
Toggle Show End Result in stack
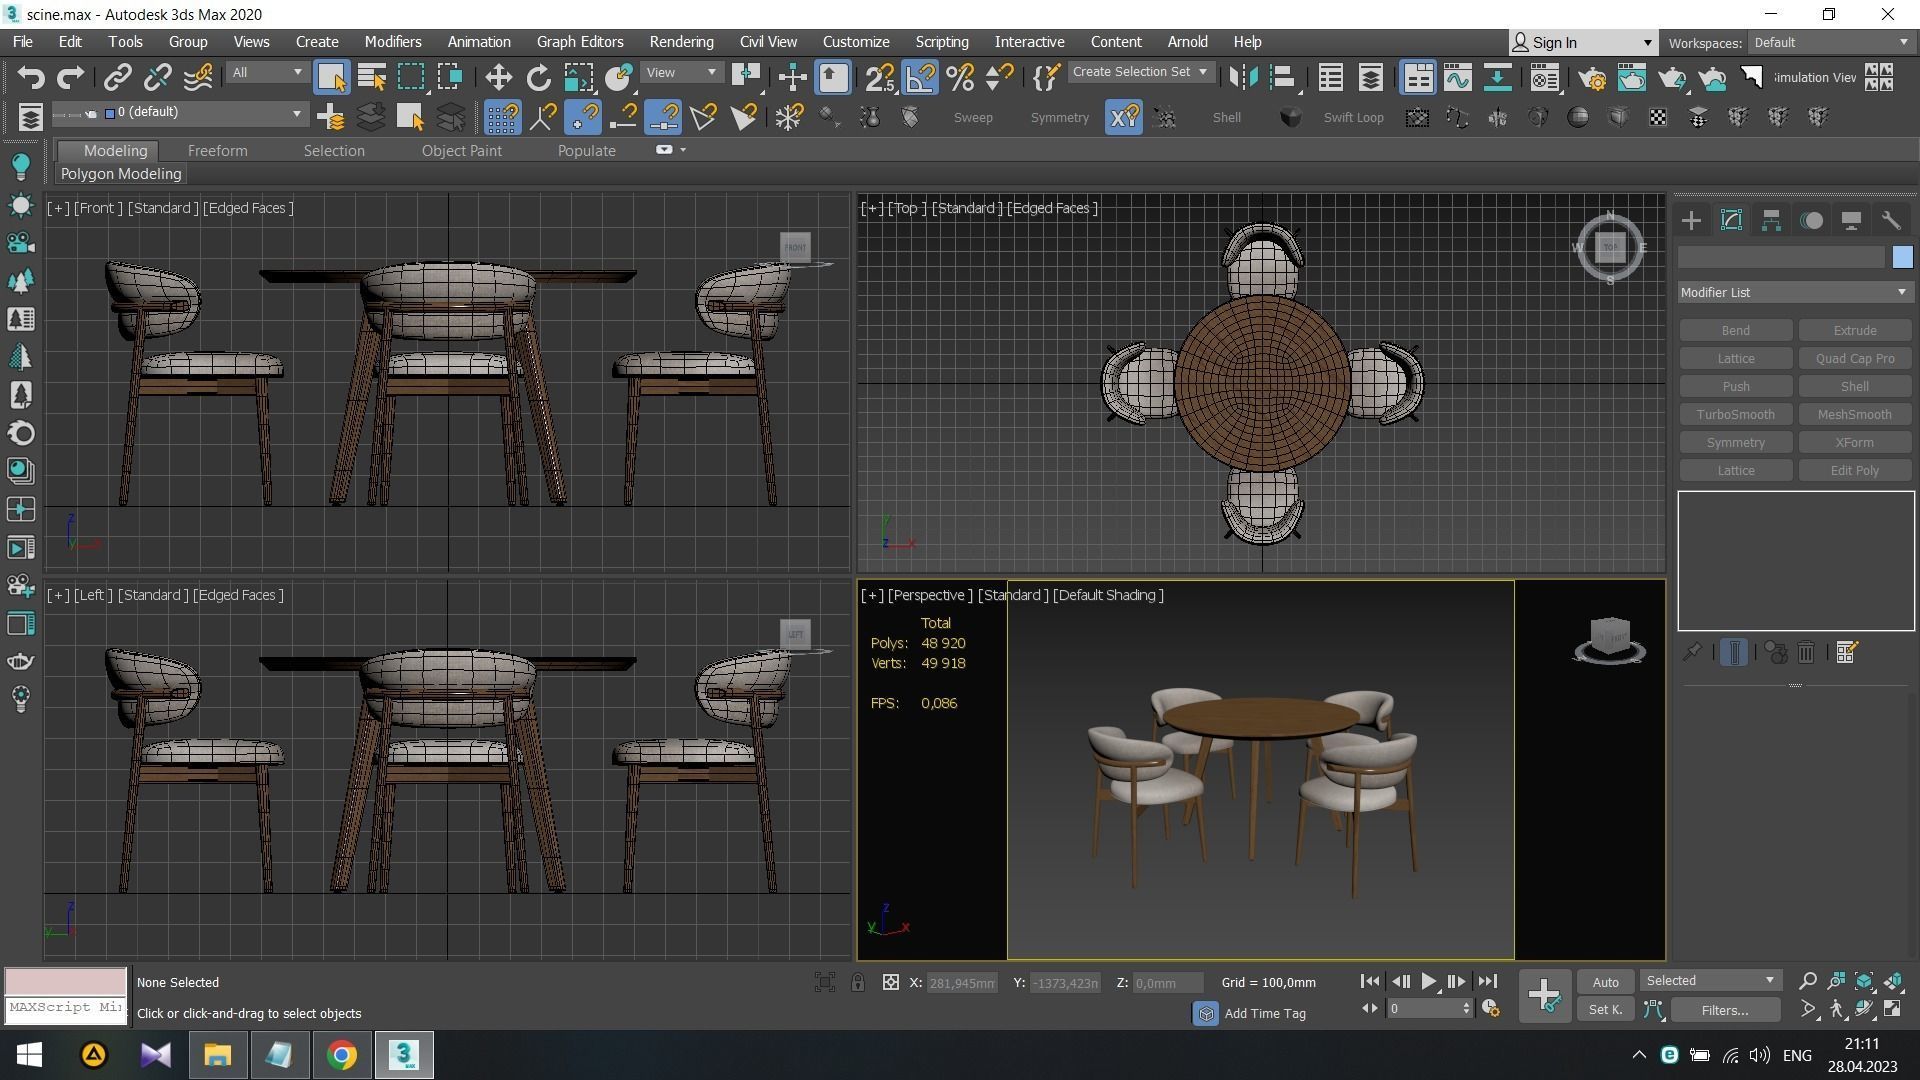1734,653
